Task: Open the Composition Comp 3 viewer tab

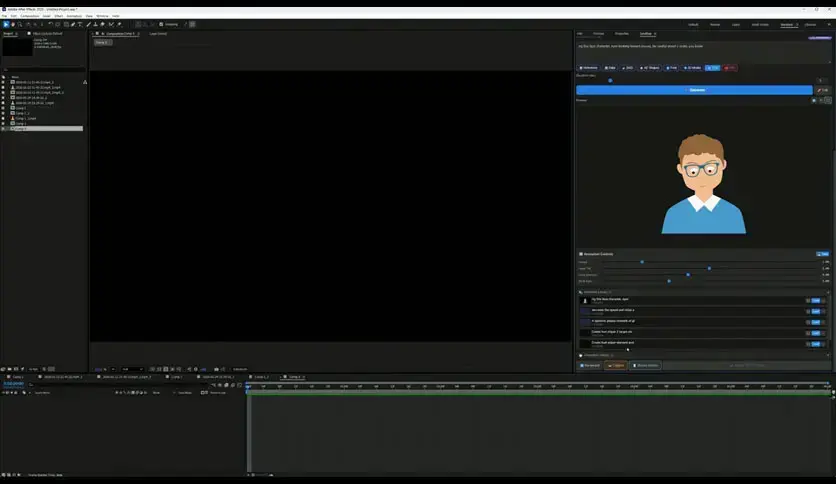Action: [x=122, y=34]
